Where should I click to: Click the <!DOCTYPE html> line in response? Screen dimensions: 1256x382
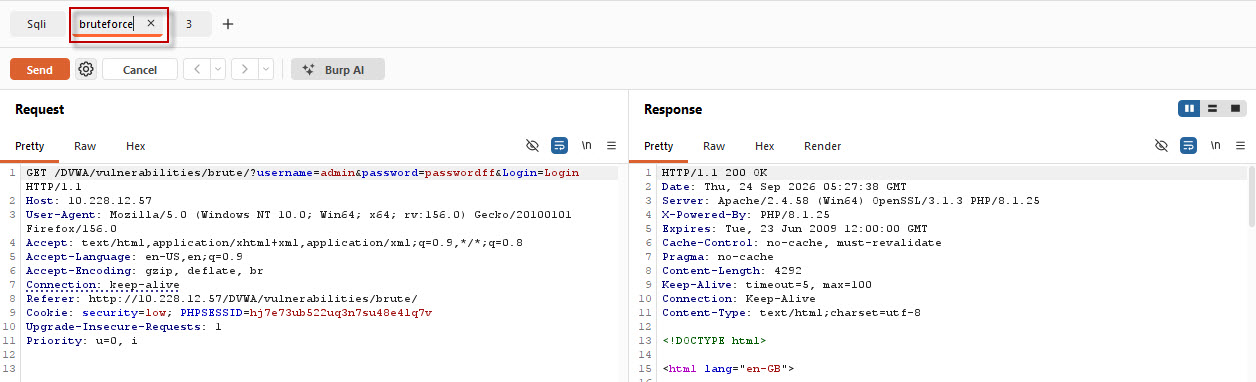[x=714, y=340]
